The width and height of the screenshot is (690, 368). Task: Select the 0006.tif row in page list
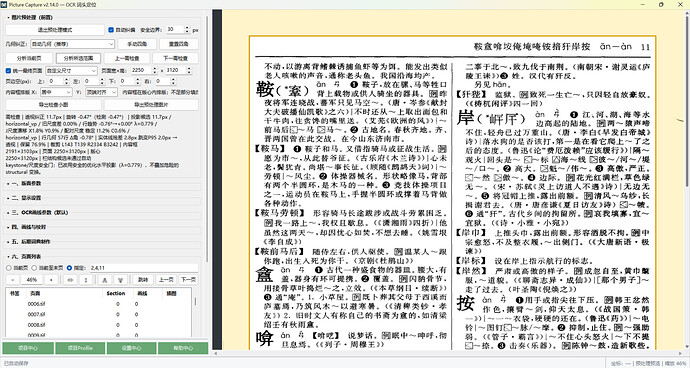[x=99, y=304]
